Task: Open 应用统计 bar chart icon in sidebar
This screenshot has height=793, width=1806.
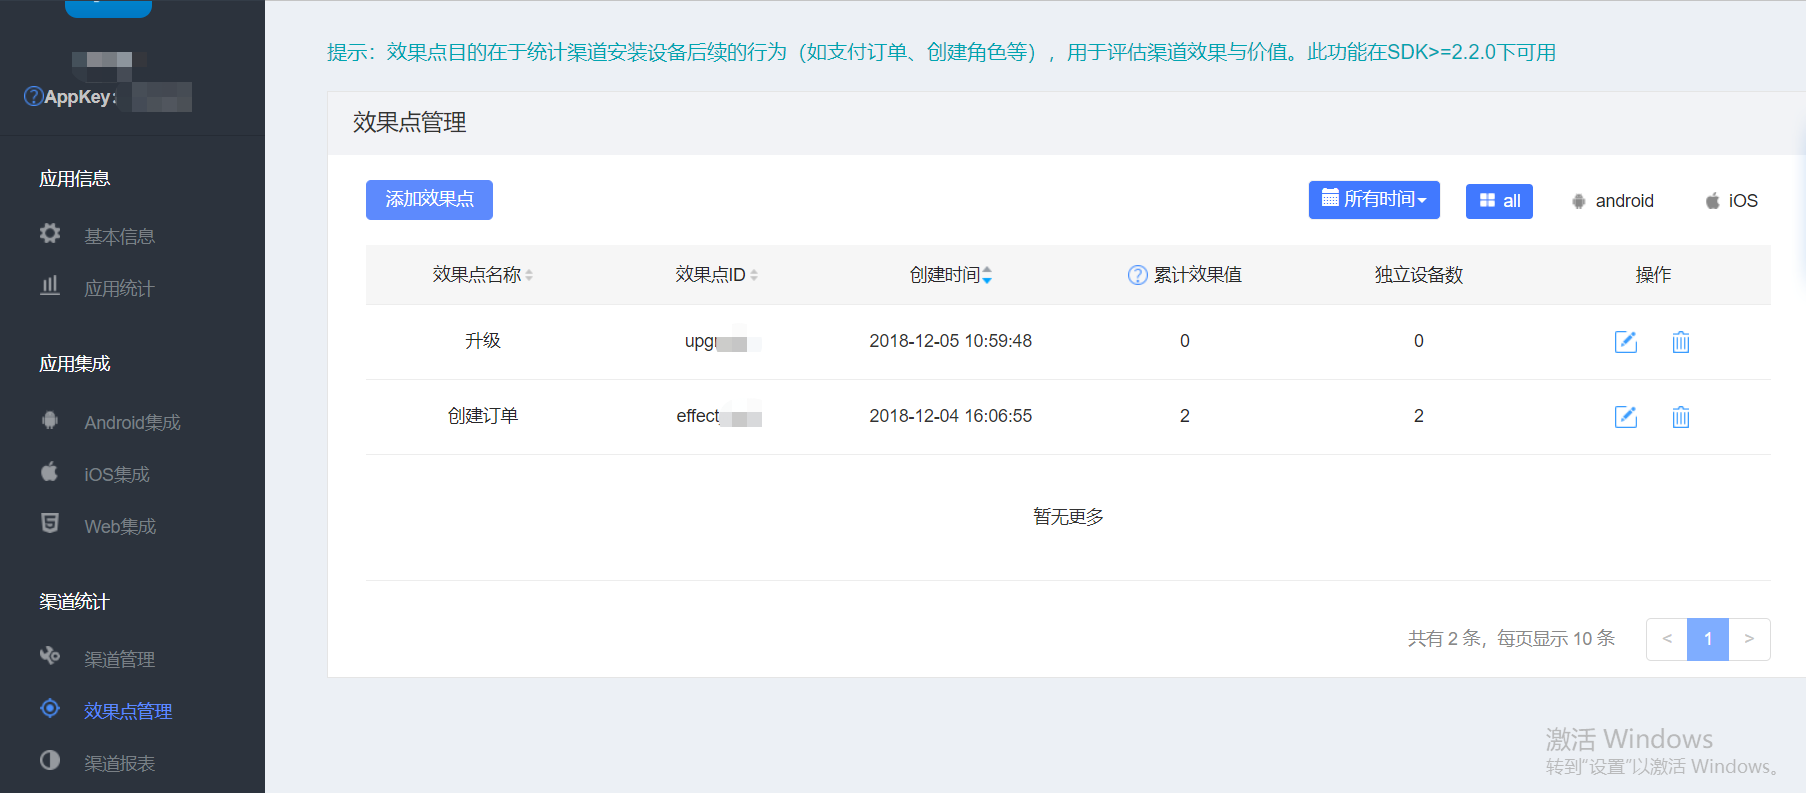Action: point(50,285)
